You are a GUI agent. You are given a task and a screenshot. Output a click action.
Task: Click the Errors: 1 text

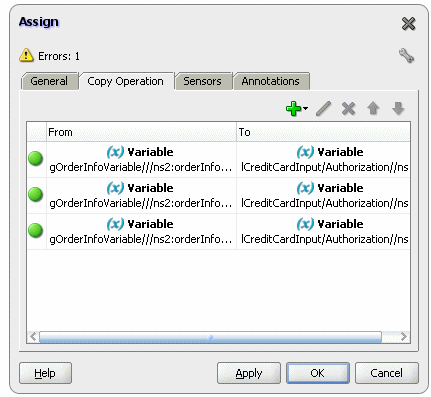tap(59, 56)
